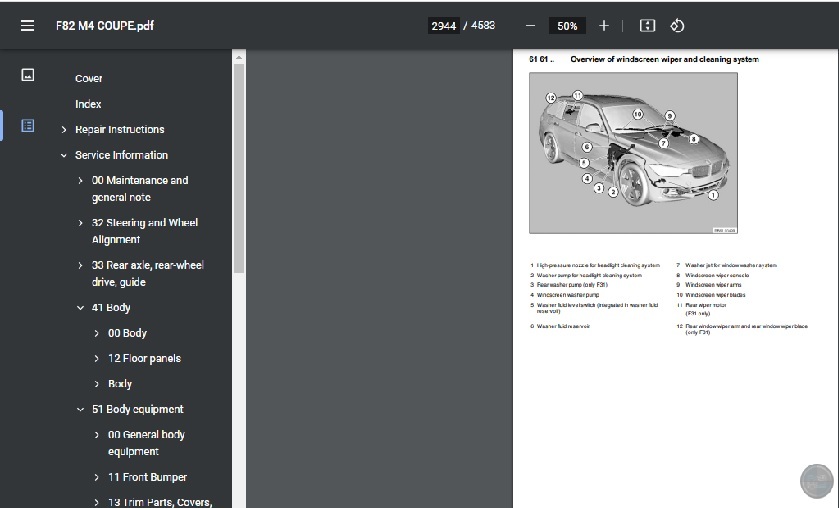
Task: Expand 33 Rear axle, rear-wheel drive
Action: (80, 265)
